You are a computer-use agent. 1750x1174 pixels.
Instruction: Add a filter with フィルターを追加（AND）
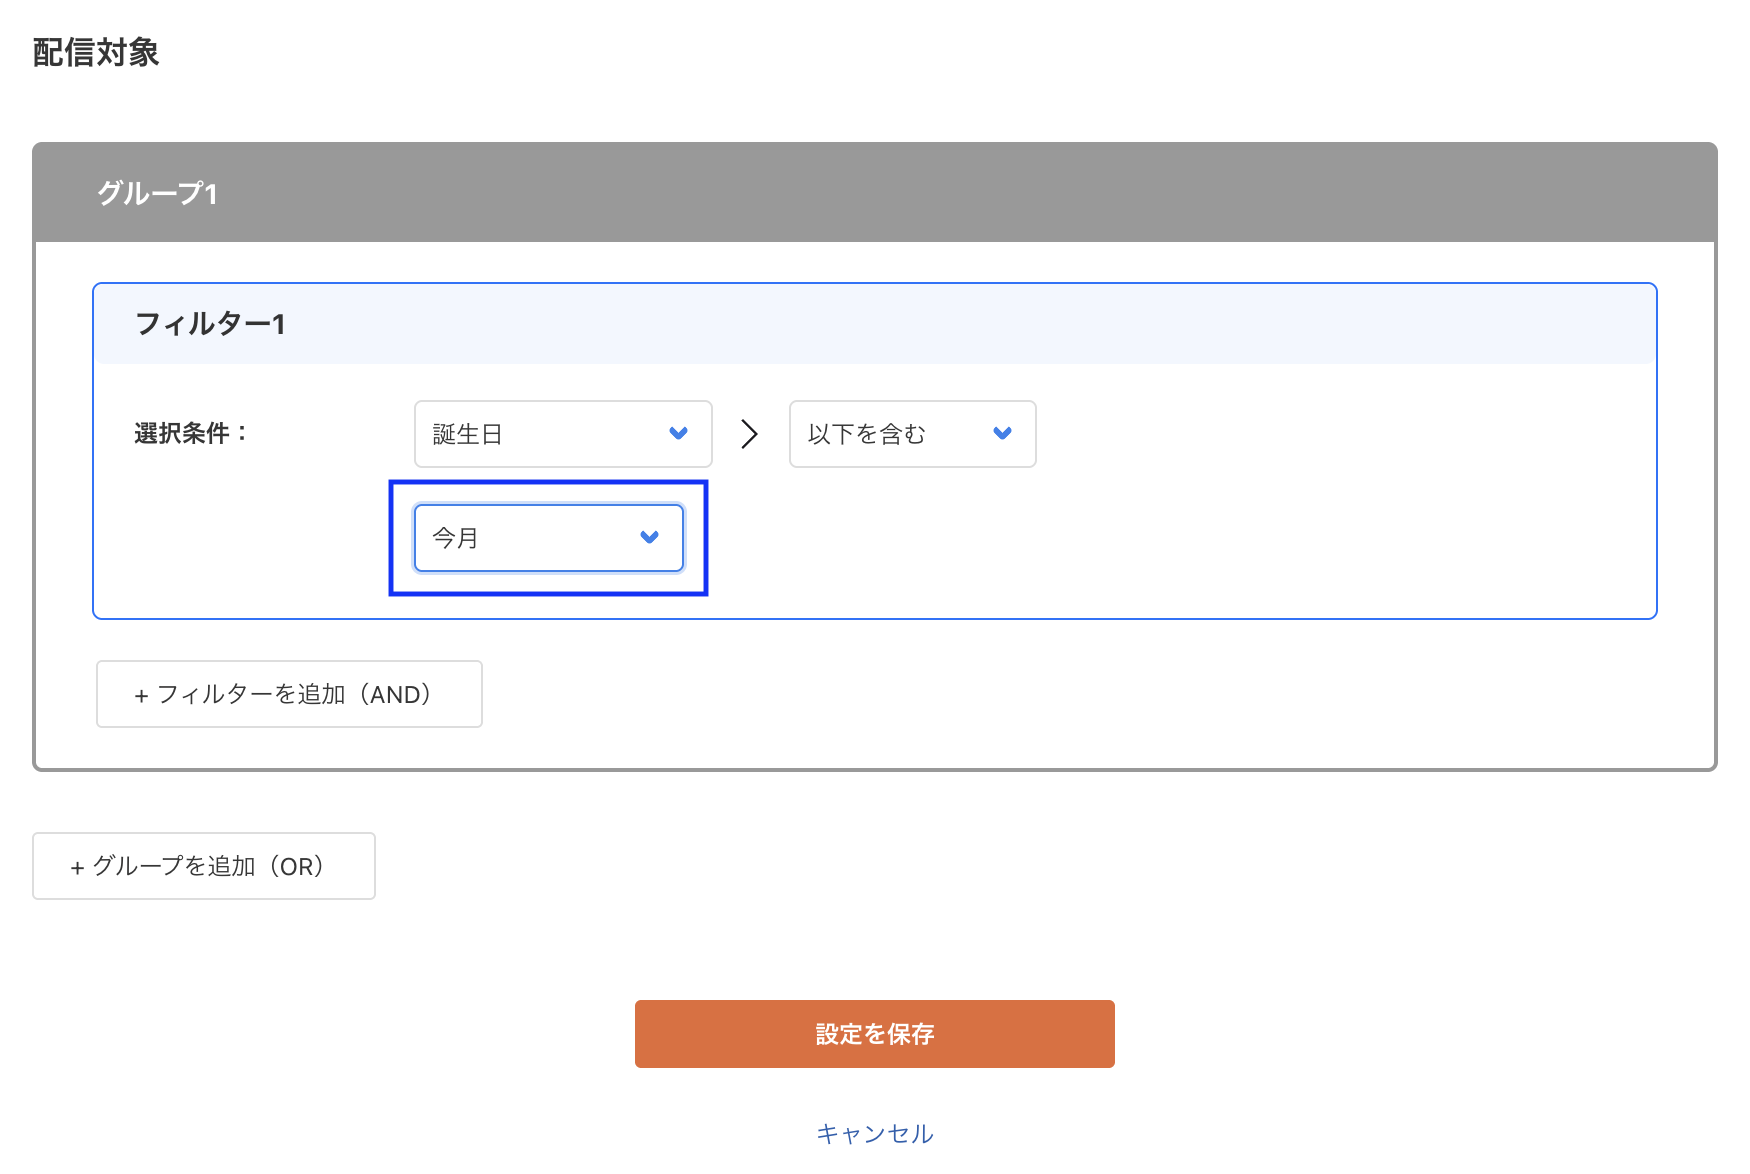[289, 694]
